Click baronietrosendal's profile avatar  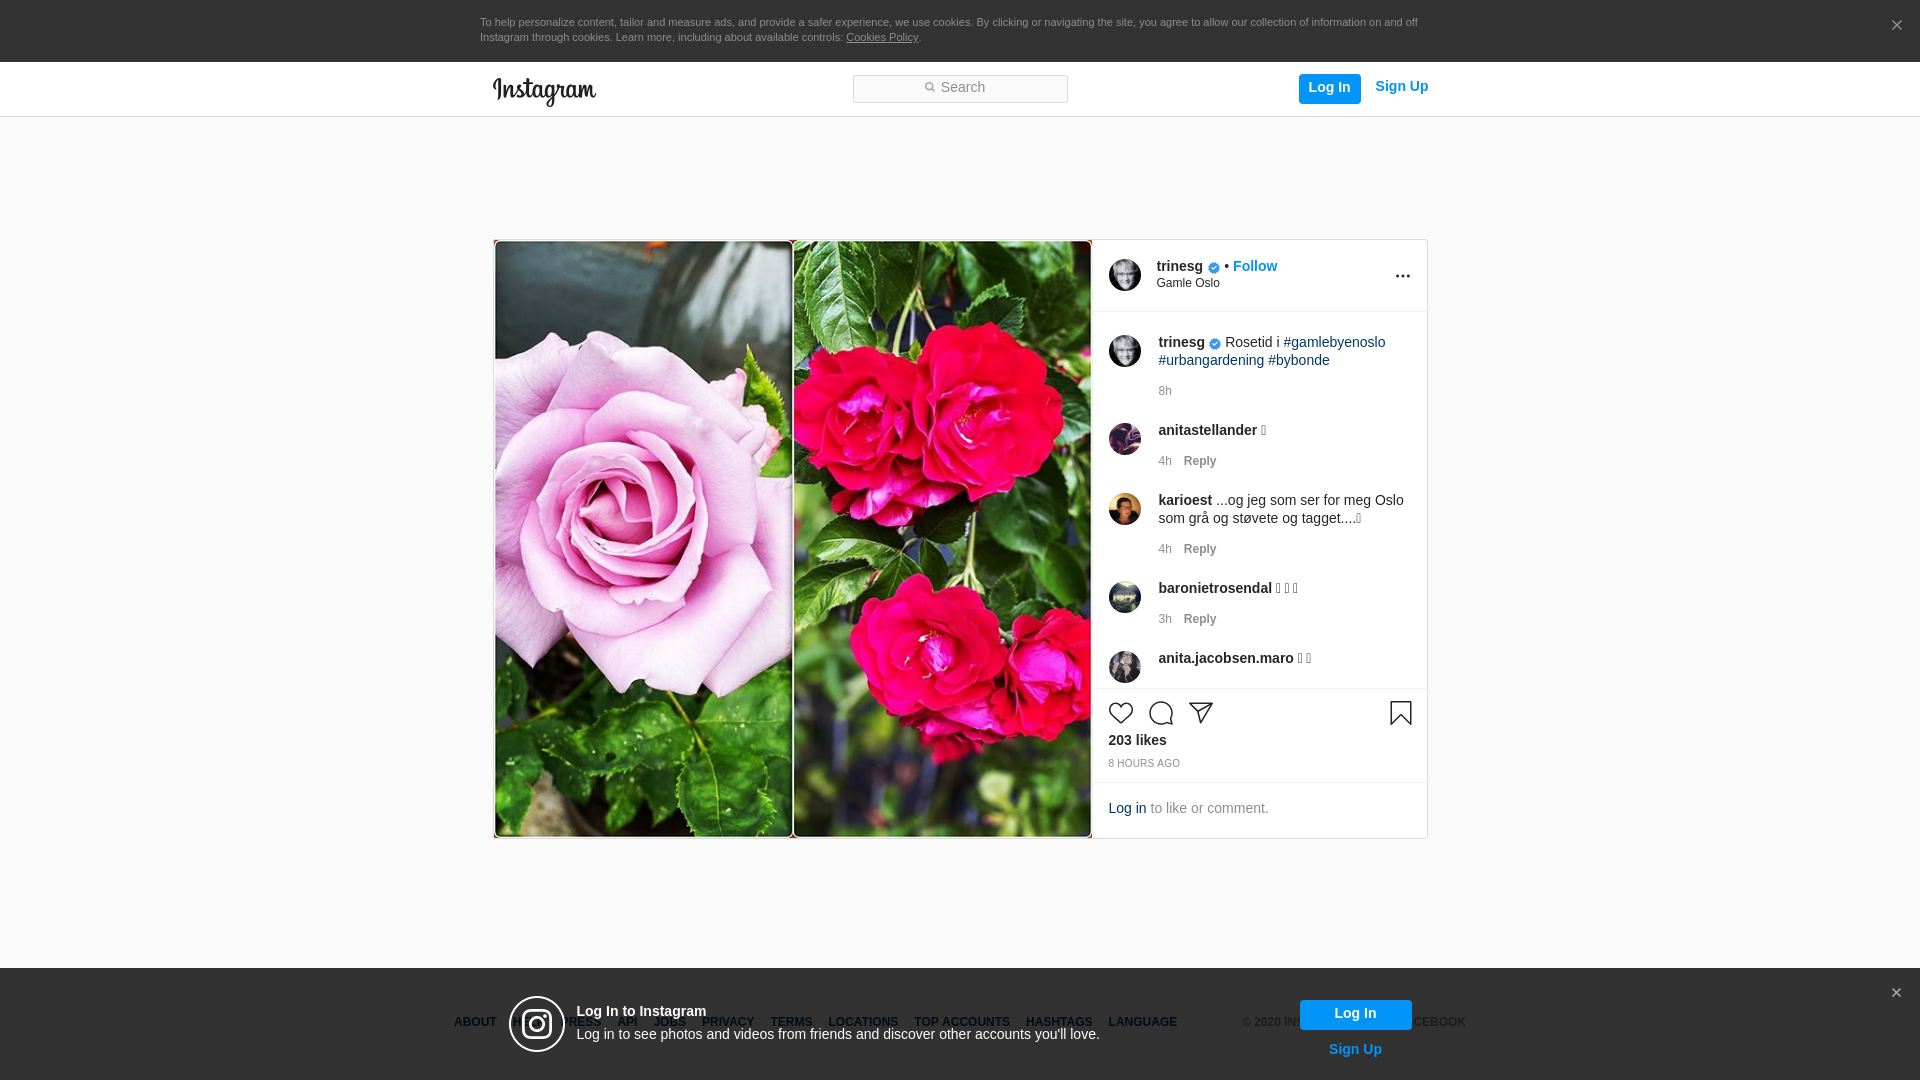click(x=1124, y=597)
